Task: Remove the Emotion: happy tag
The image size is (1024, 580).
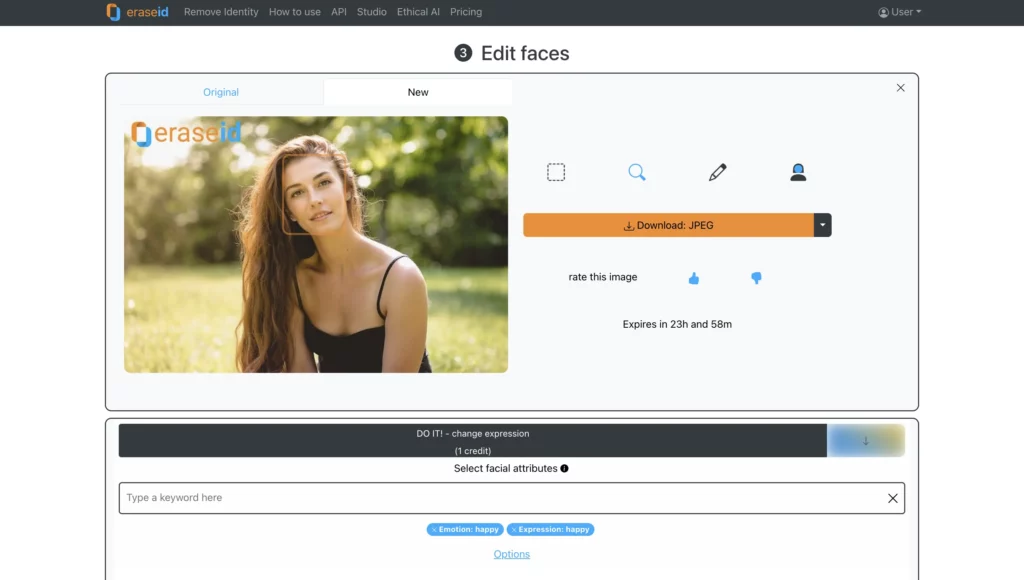Action: click(x=433, y=529)
